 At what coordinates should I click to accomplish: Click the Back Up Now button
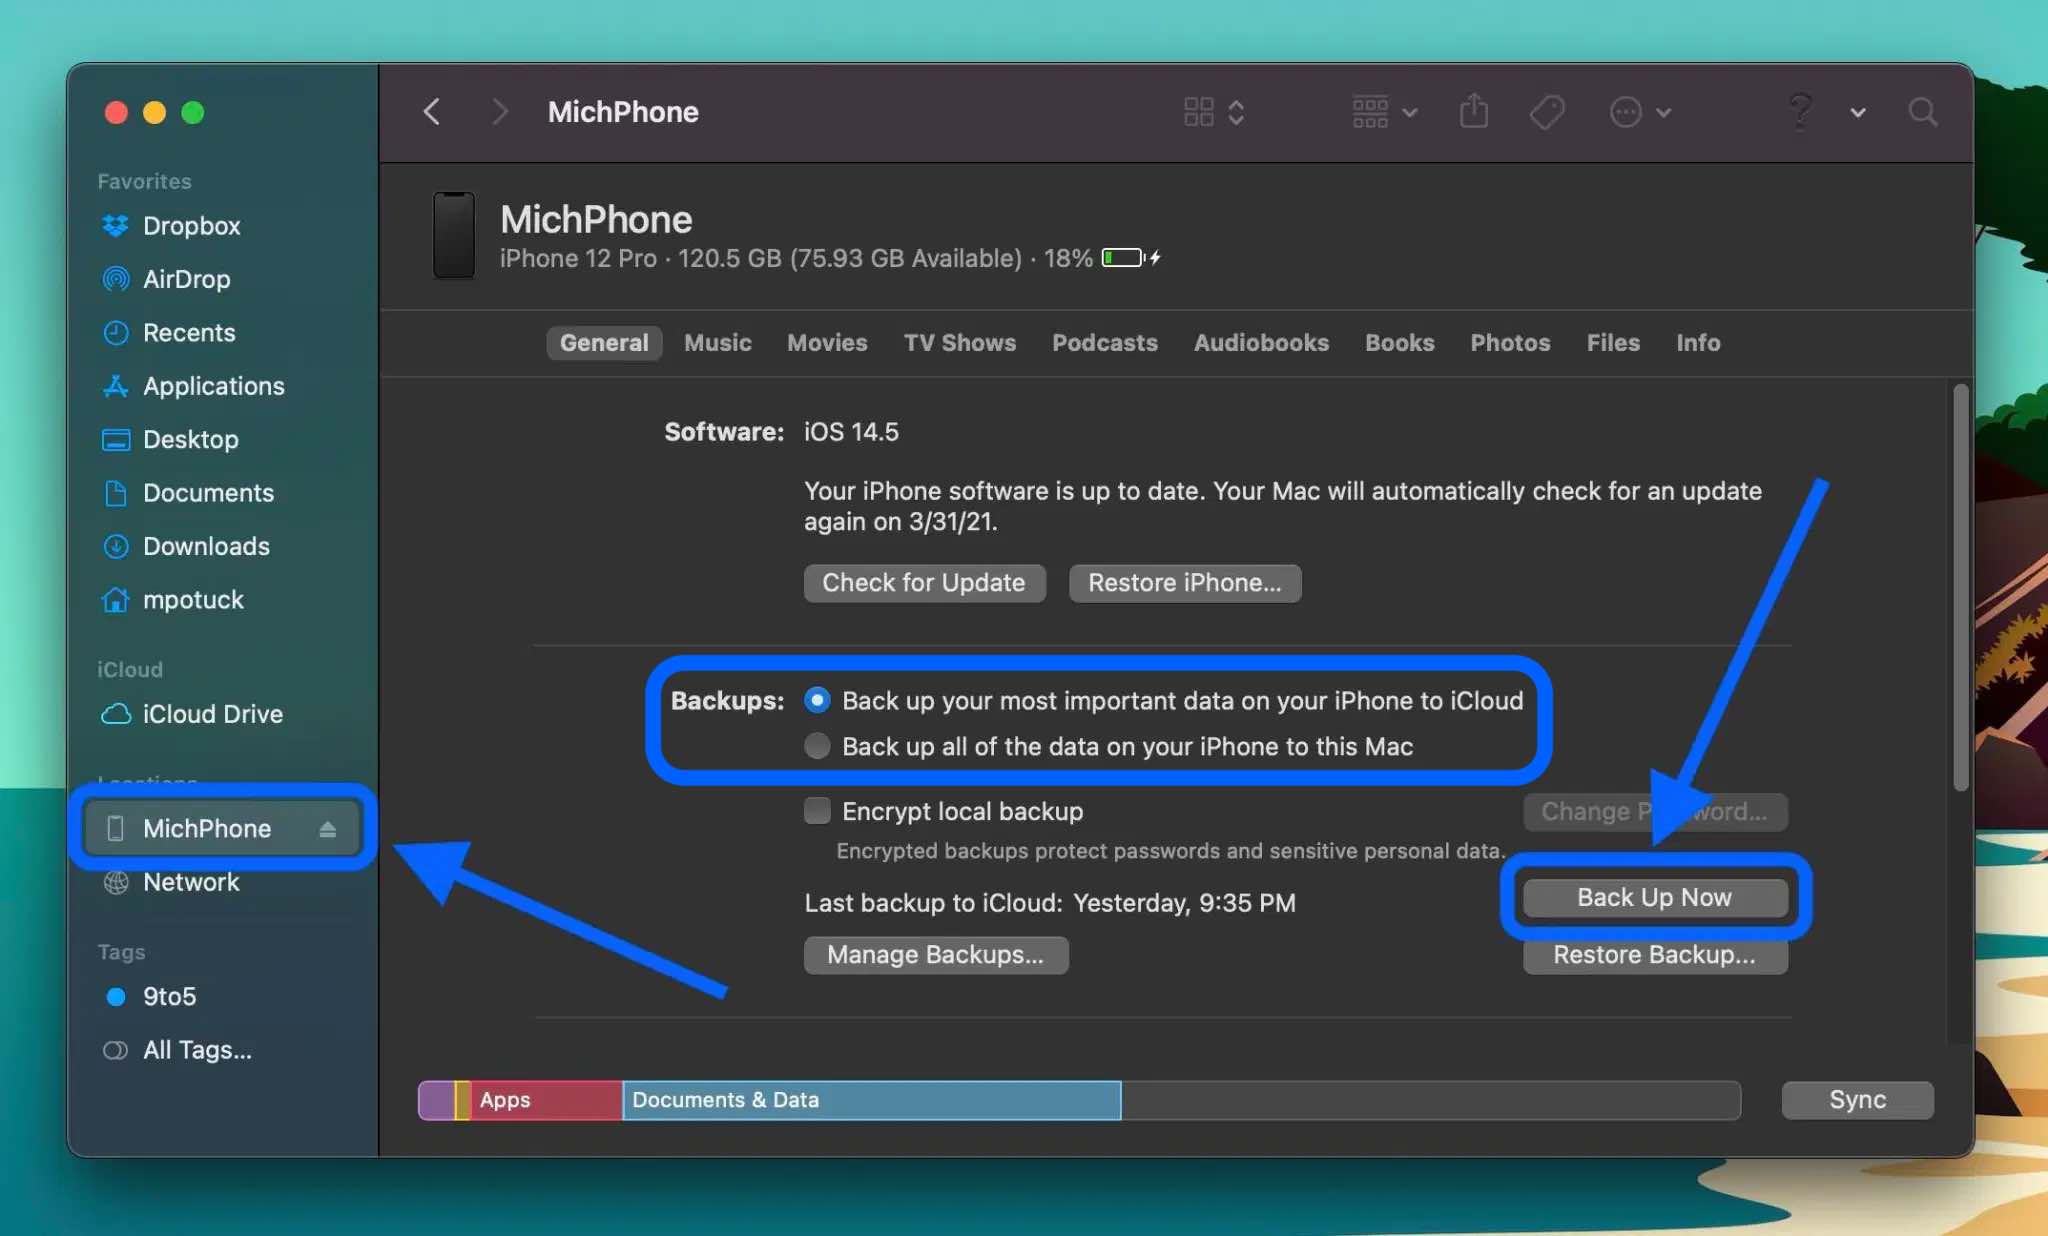(x=1654, y=897)
